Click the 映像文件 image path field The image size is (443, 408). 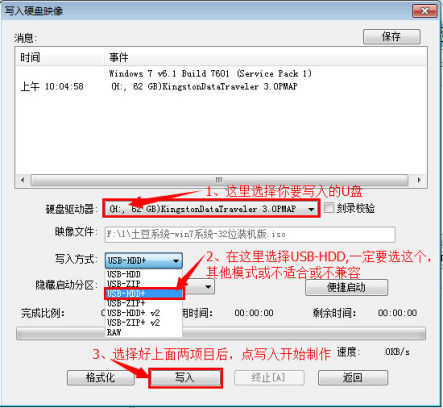point(250,234)
